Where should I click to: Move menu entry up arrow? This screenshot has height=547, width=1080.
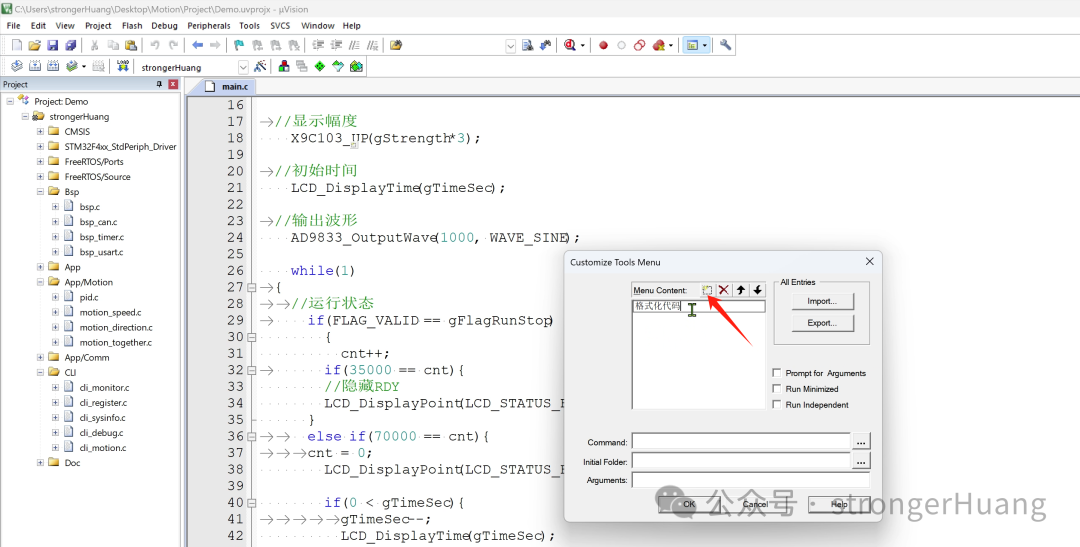coord(740,290)
